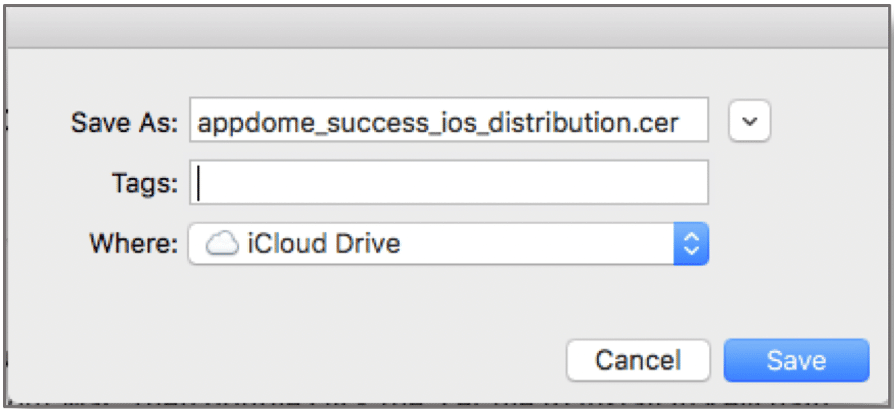
Task: Click the blue Save button
Action: point(796,360)
